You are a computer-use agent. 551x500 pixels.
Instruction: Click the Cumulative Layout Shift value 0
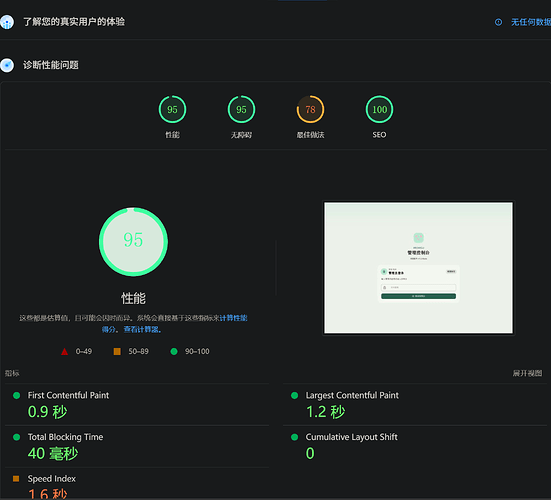coord(310,453)
